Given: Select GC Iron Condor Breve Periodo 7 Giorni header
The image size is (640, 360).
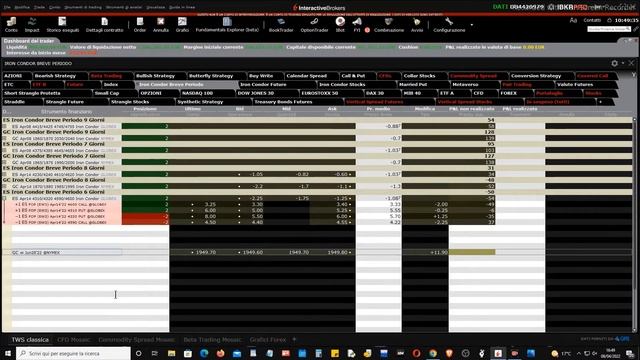Looking at the screenshot, I should [x=54, y=156].
